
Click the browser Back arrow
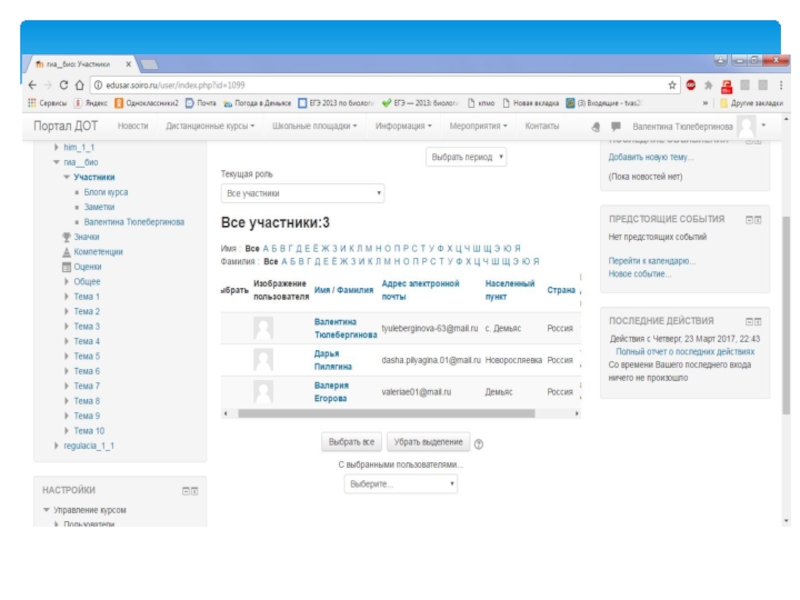[32, 85]
